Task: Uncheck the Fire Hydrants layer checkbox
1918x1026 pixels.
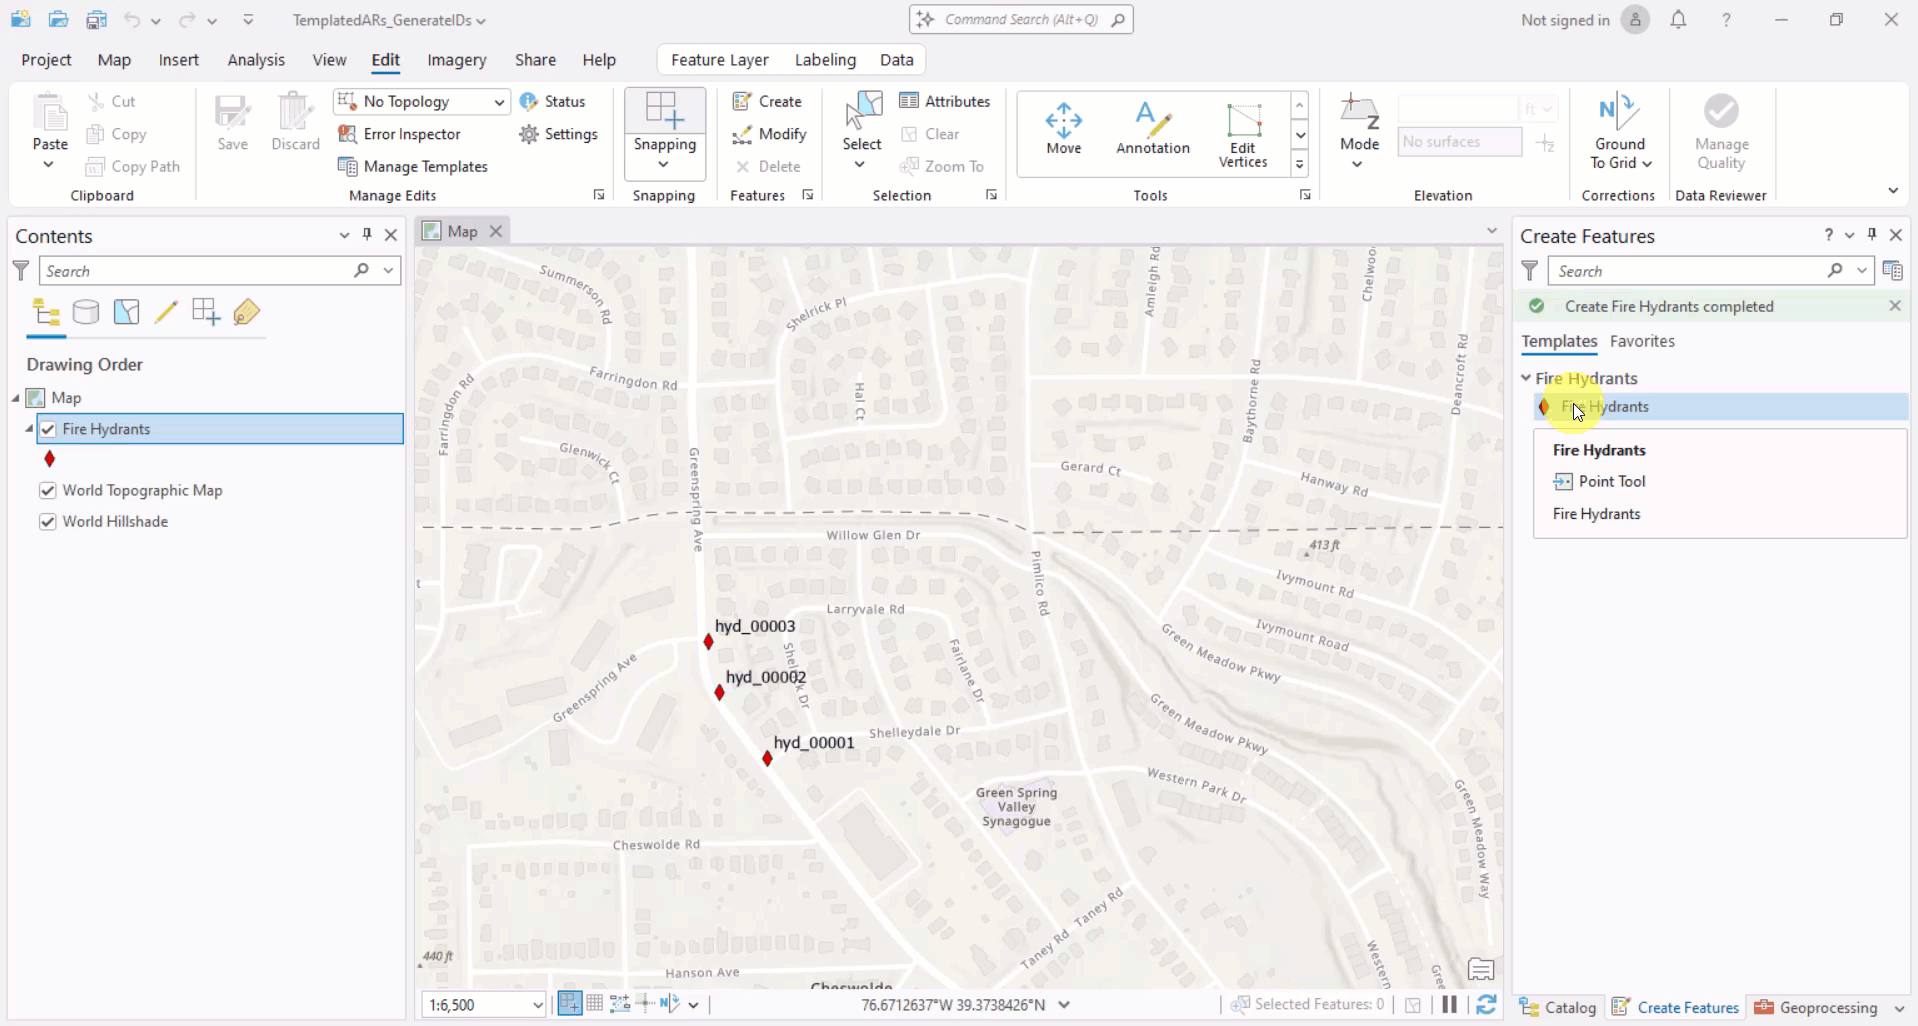Action: 48,429
